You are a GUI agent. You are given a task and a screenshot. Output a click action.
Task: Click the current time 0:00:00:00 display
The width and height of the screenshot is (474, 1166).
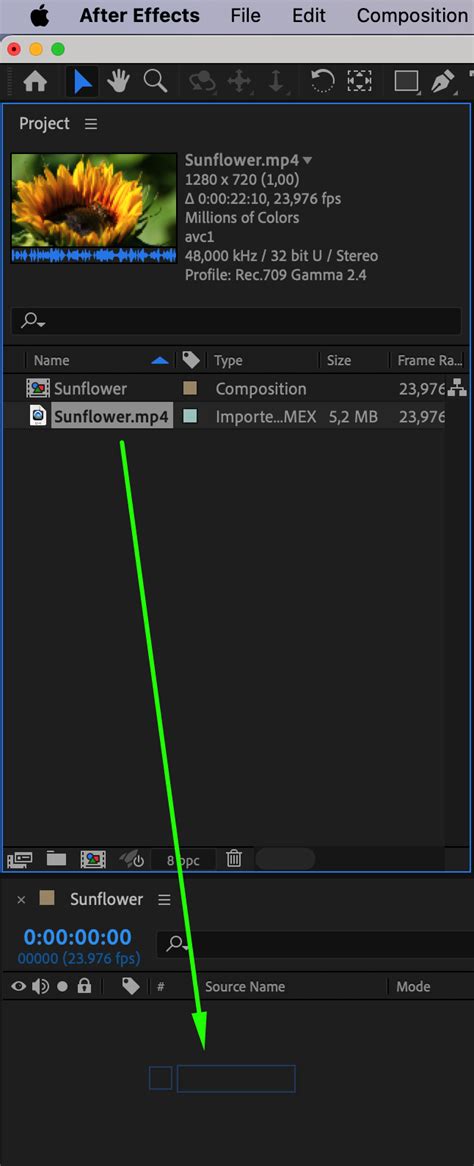click(x=77, y=937)
